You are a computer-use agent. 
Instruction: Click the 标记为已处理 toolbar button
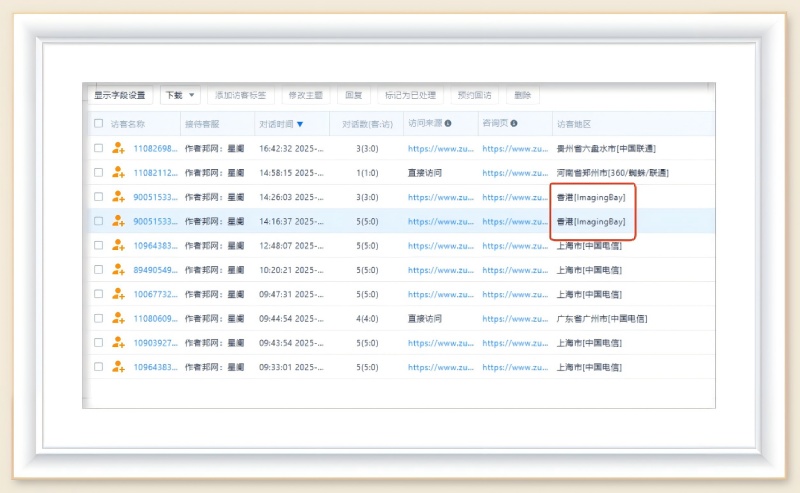[410, 95]
